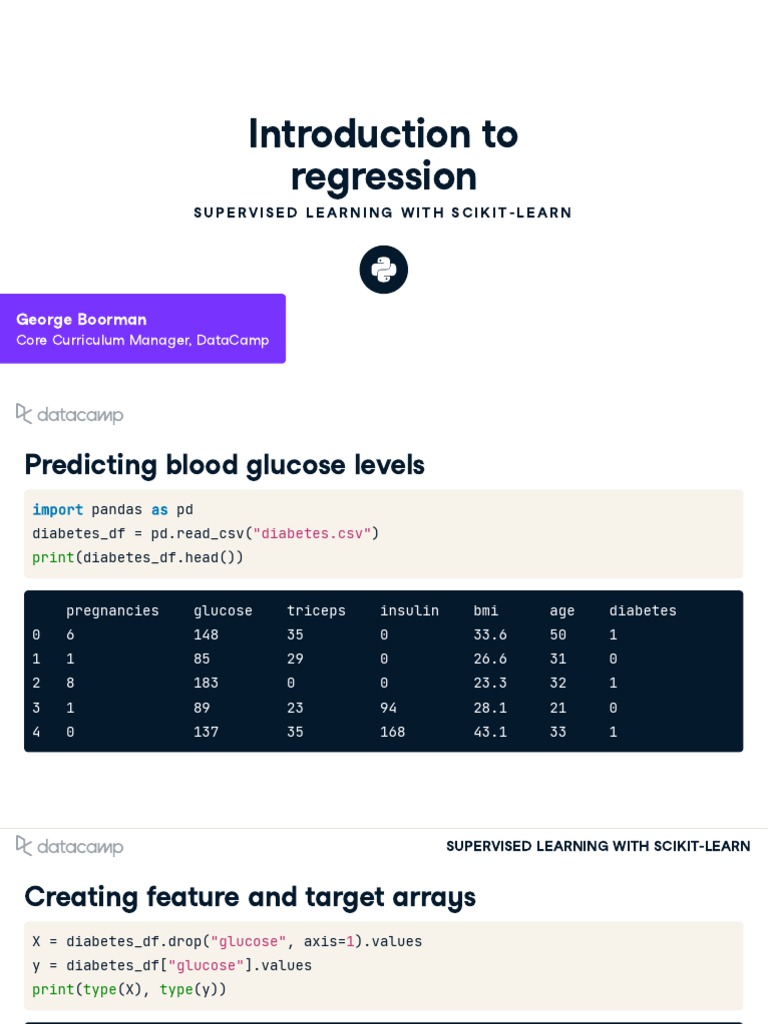Select the George Boorman author banner
The image size is (768, 1024).
pos(142,329)
